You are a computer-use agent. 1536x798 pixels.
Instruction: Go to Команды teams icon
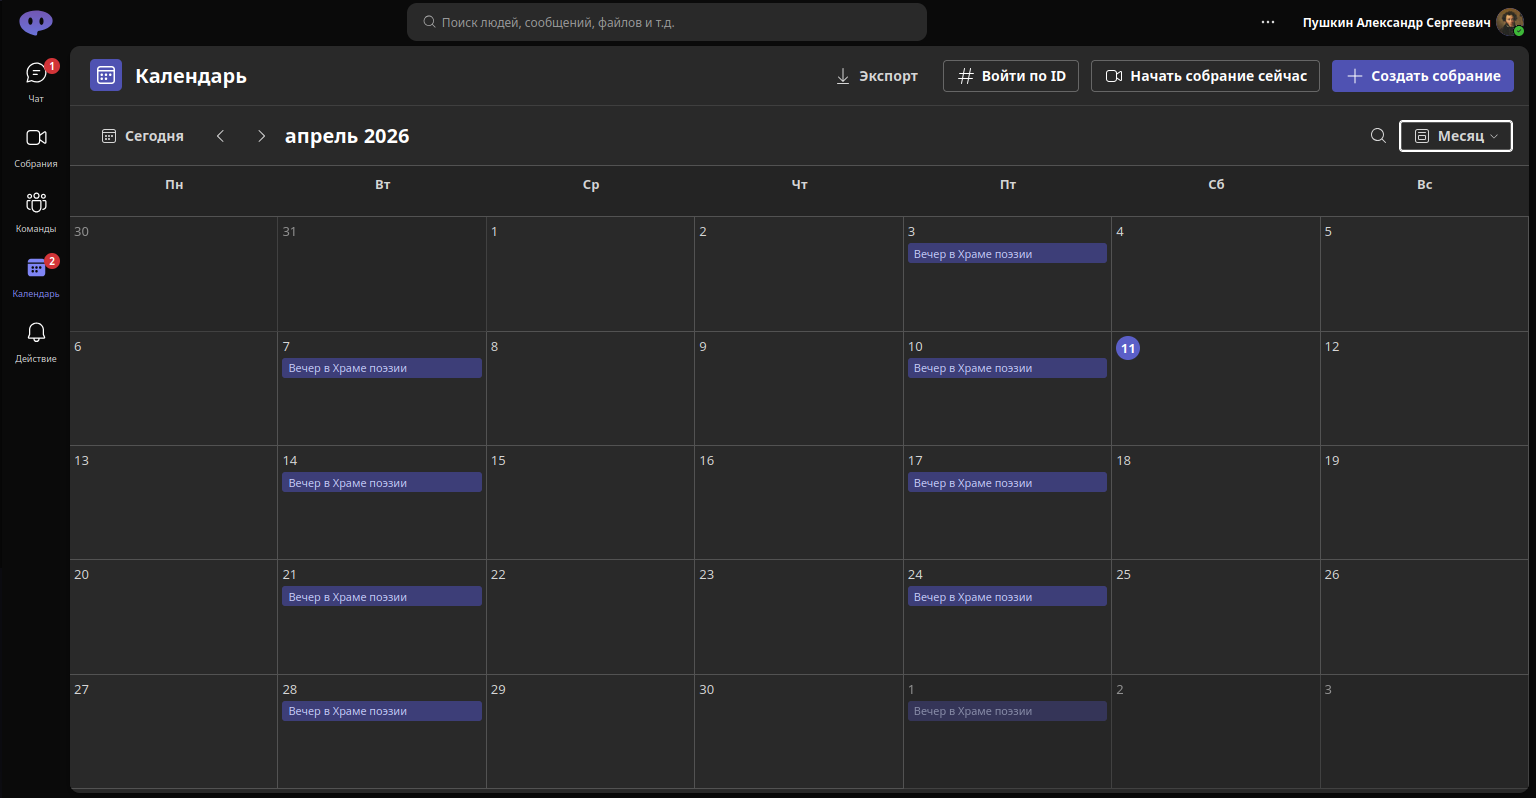click(x=36, y=203)
